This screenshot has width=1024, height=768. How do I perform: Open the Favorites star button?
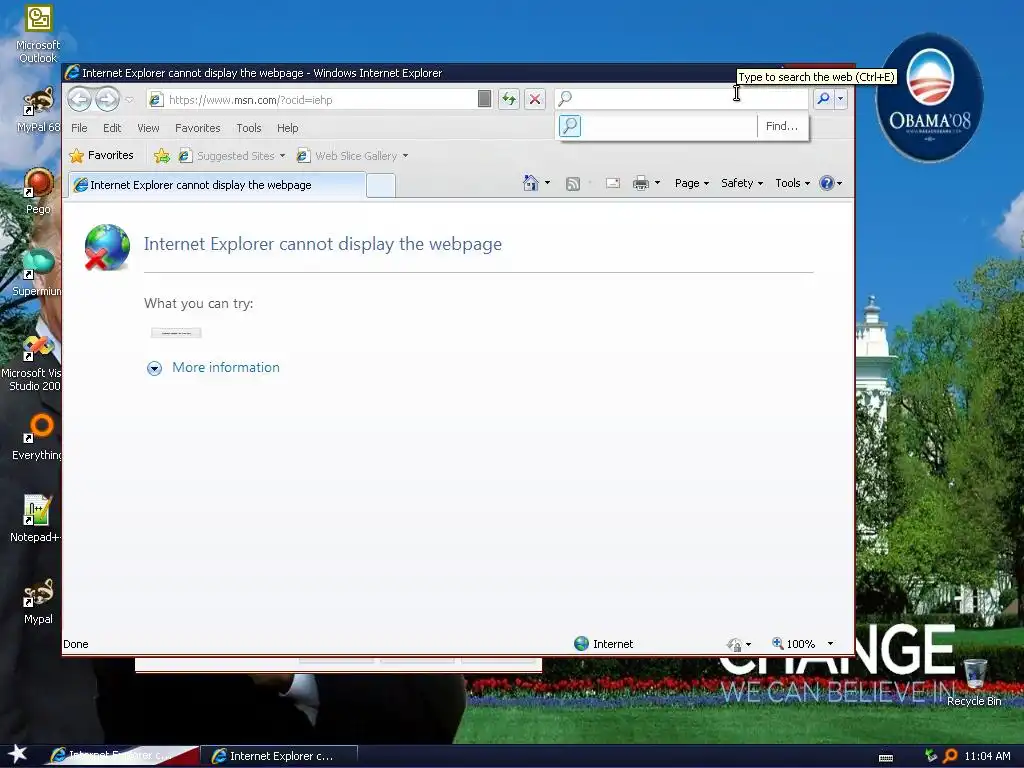tap(101, 155)
